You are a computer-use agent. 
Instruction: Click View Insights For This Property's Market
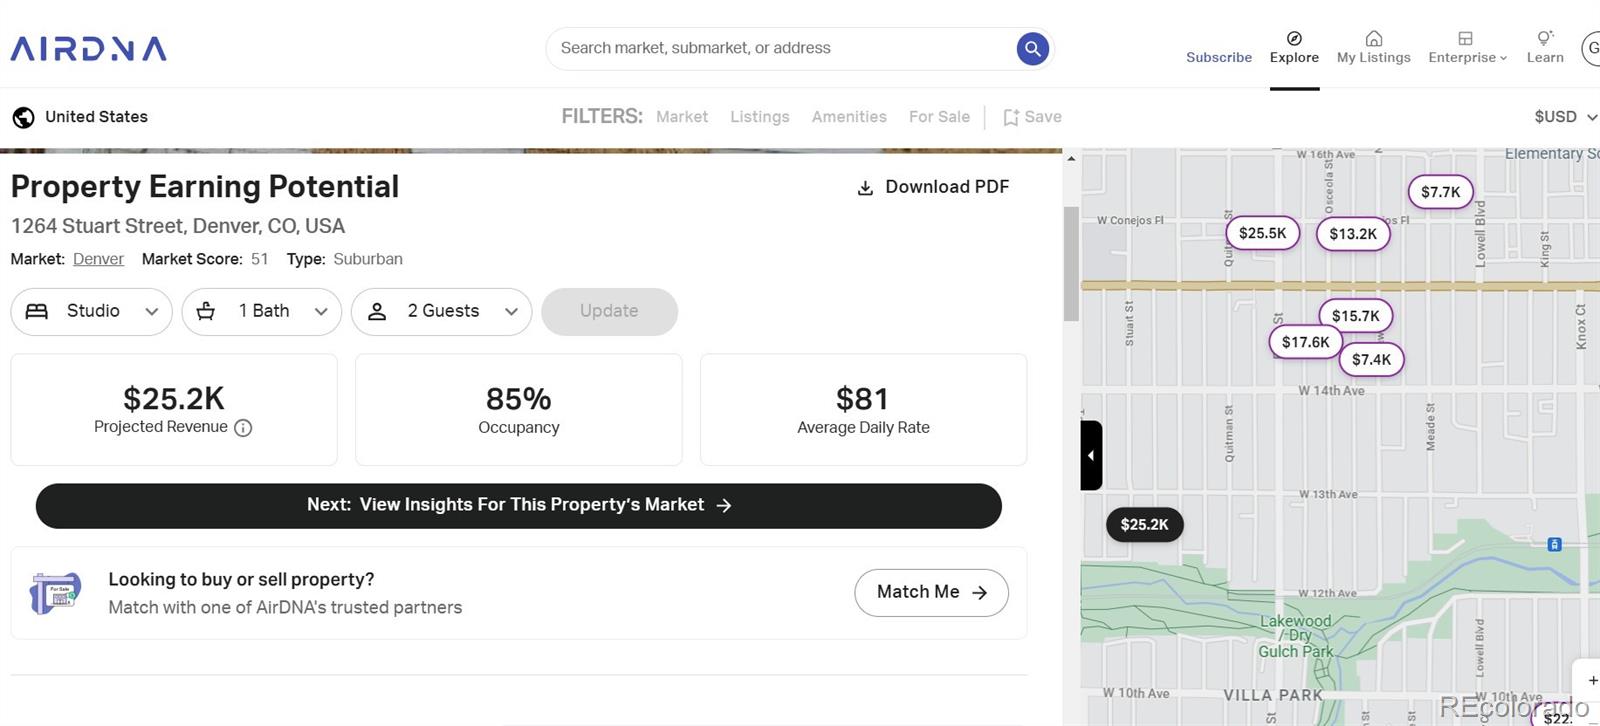click(x=518, y=506)
